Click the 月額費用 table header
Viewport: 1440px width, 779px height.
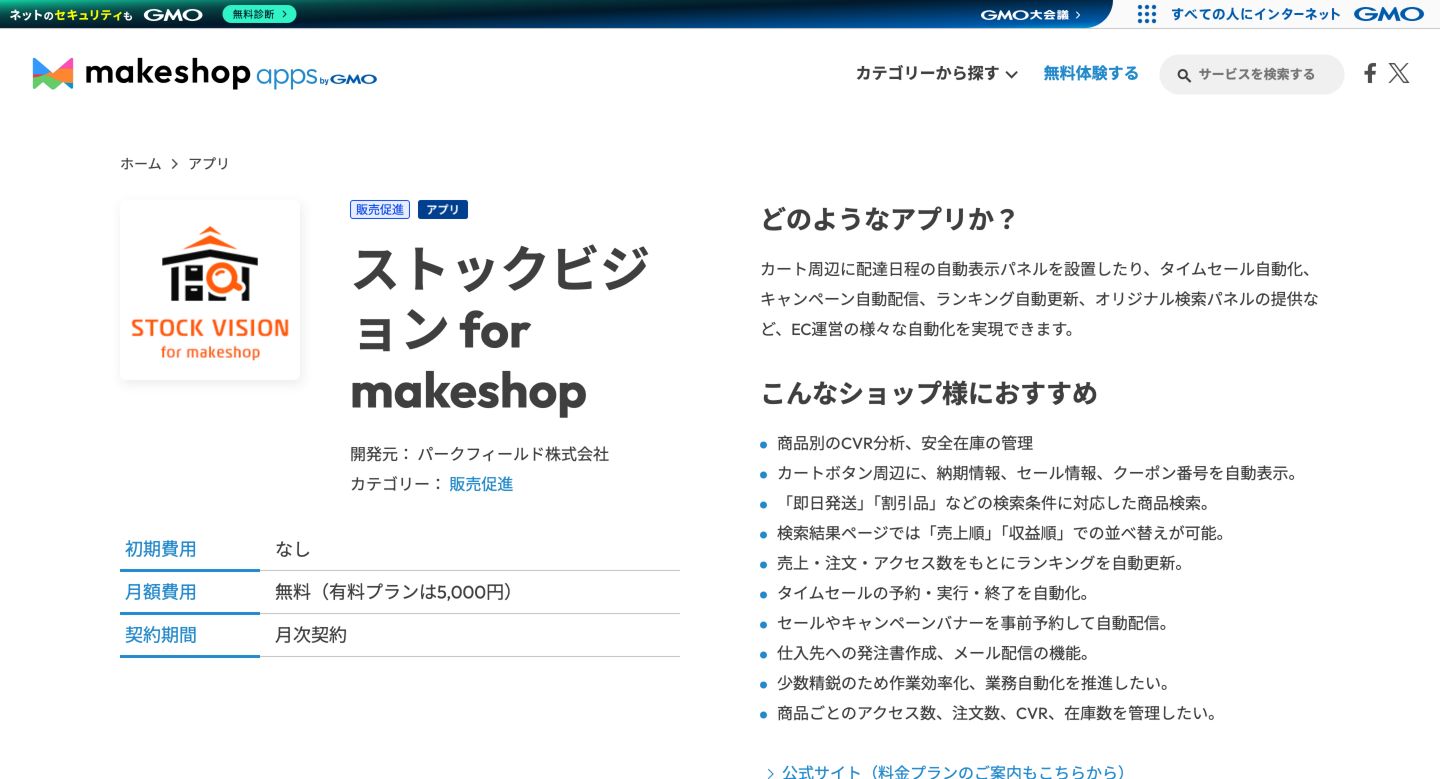coord(190,592)
